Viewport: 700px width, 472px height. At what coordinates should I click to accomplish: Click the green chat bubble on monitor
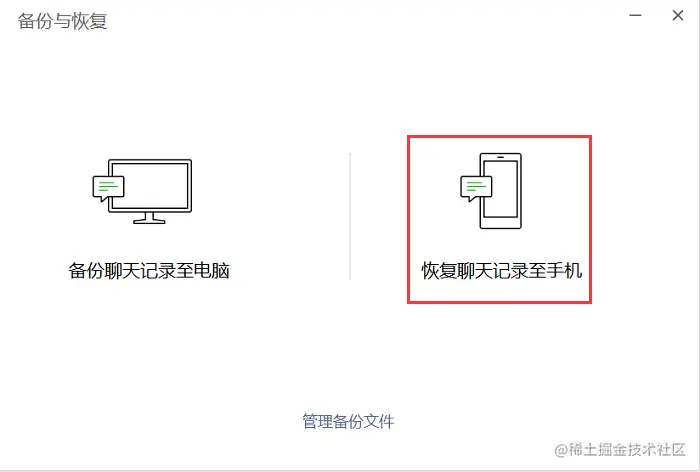(108, 188)
